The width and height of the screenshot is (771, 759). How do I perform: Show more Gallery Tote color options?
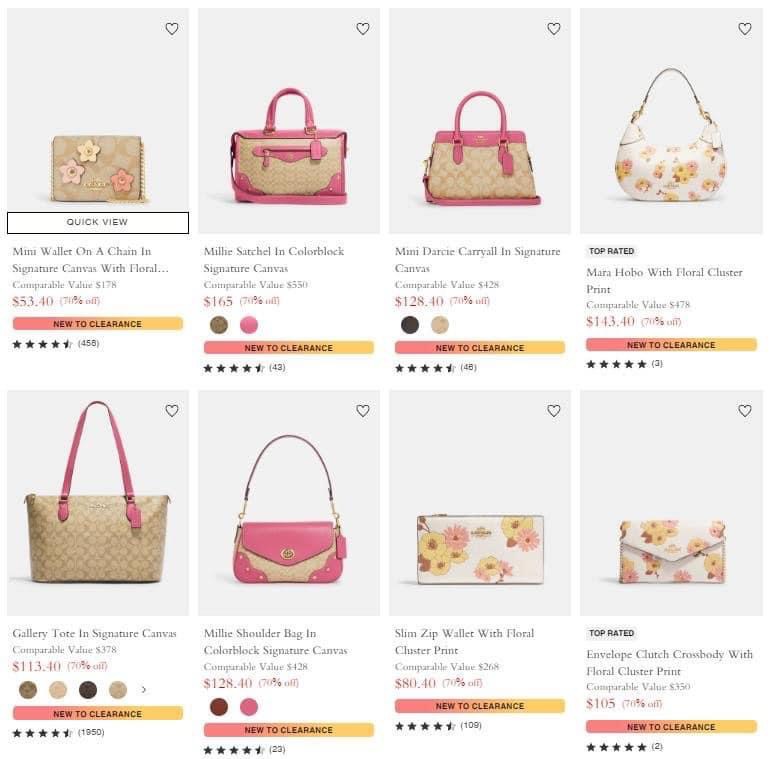(x=143, y=689)
